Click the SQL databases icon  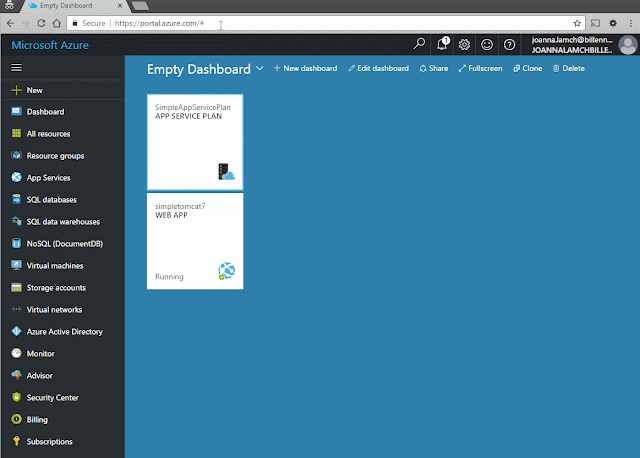[16, 199]
